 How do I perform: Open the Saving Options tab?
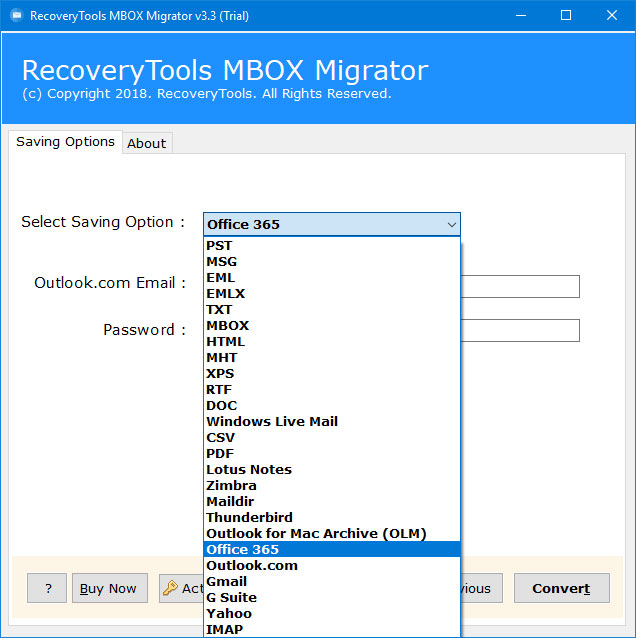click(x=66, y=142)
